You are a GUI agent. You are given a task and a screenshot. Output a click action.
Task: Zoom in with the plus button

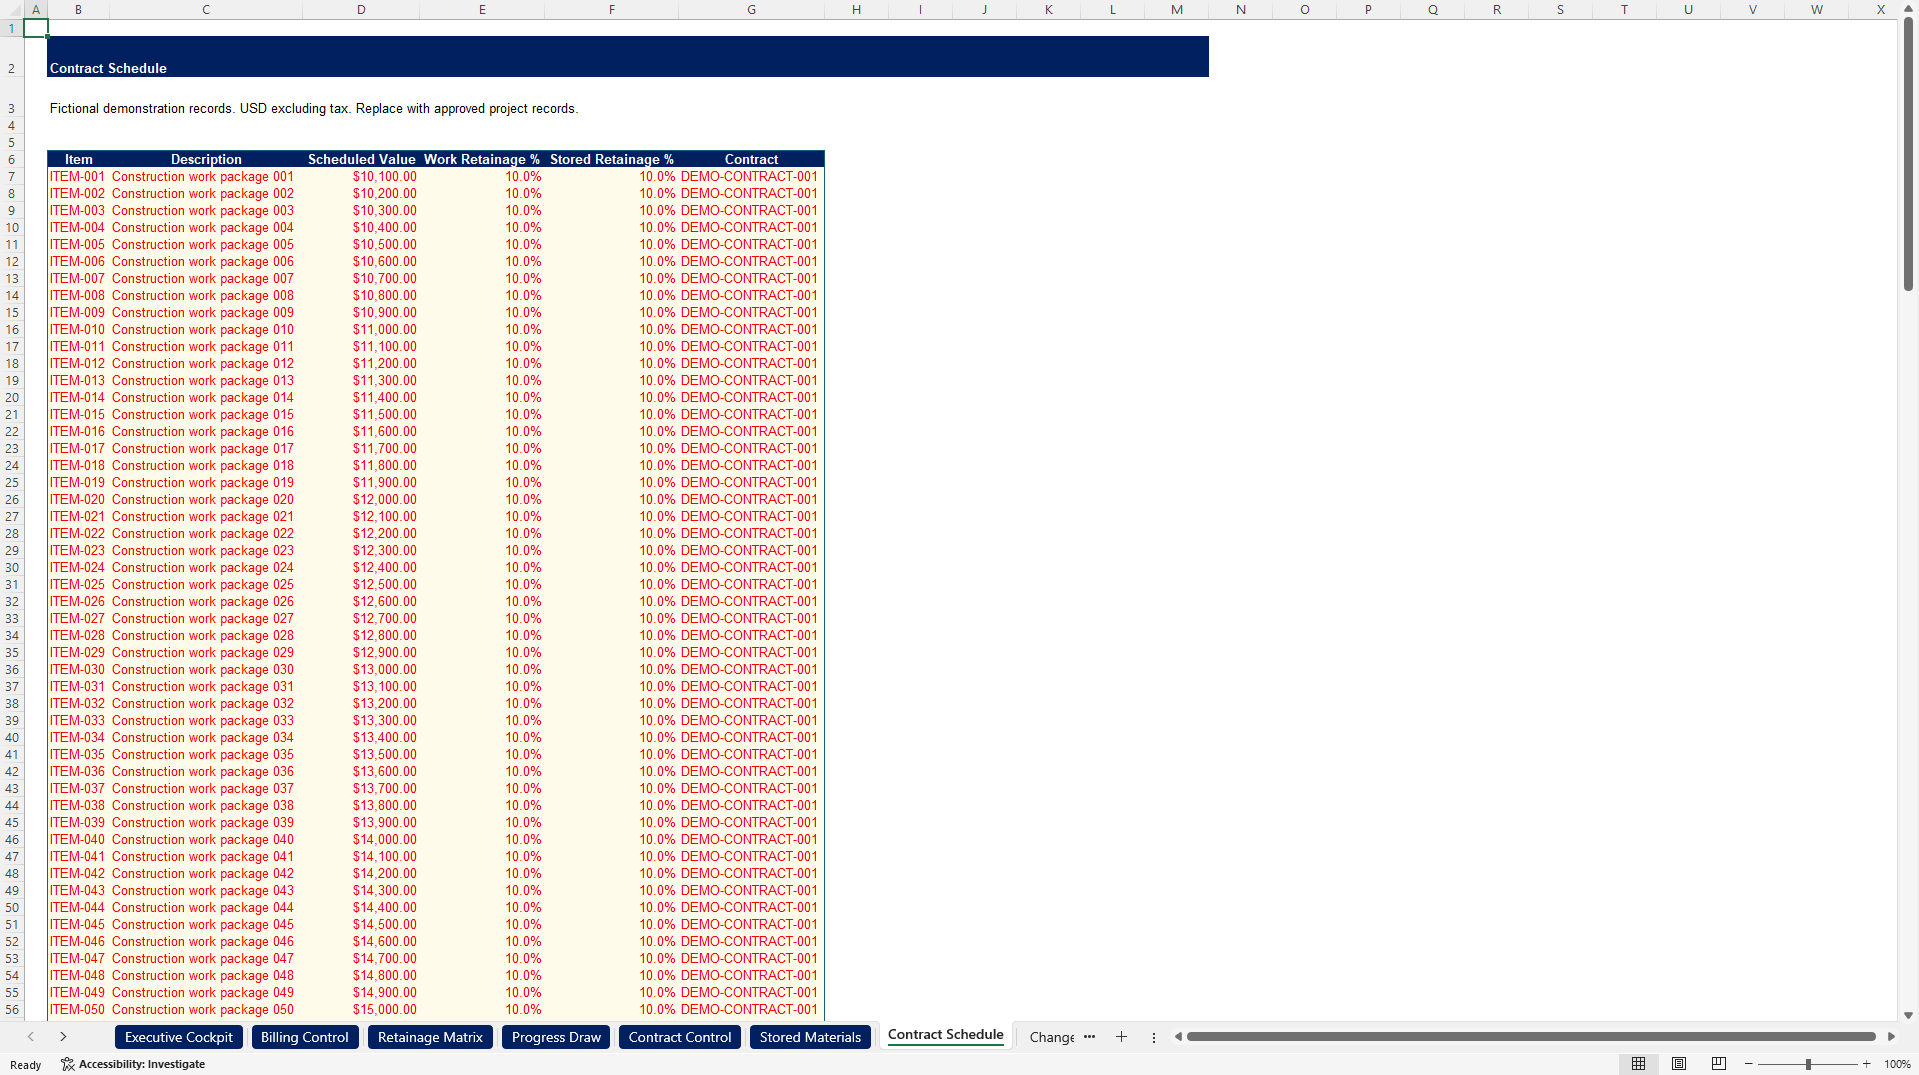click(x=1866, y=1064)
